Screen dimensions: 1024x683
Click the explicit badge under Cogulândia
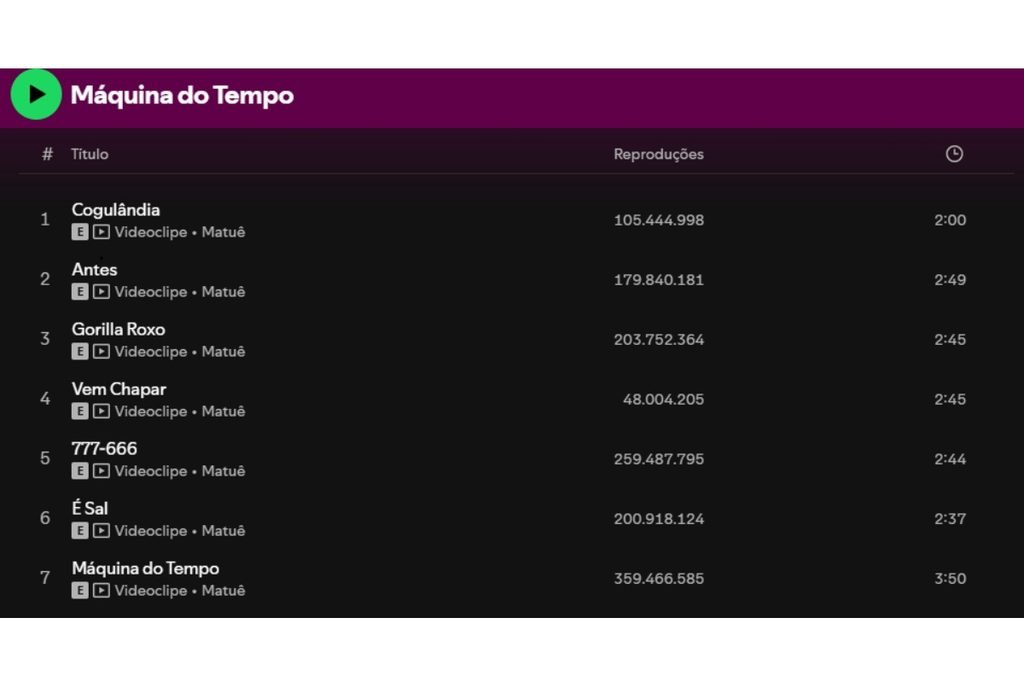tap(80, 232)
